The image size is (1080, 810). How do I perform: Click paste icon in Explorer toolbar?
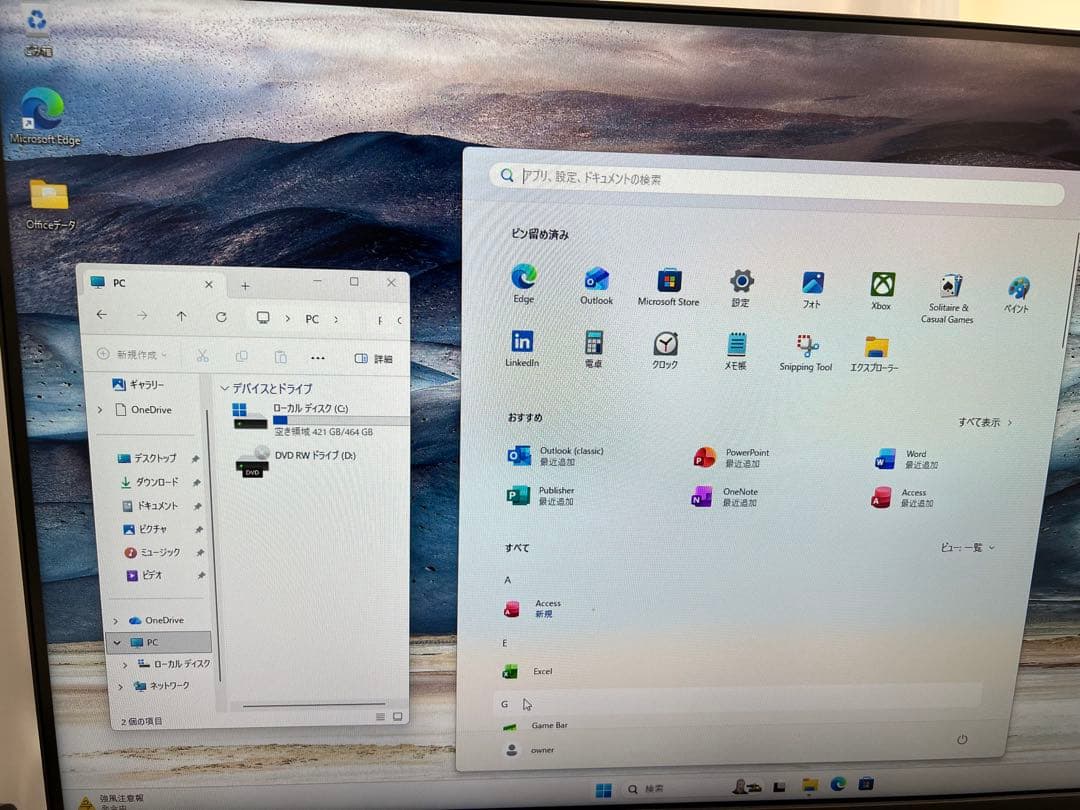tap(280, 357)
